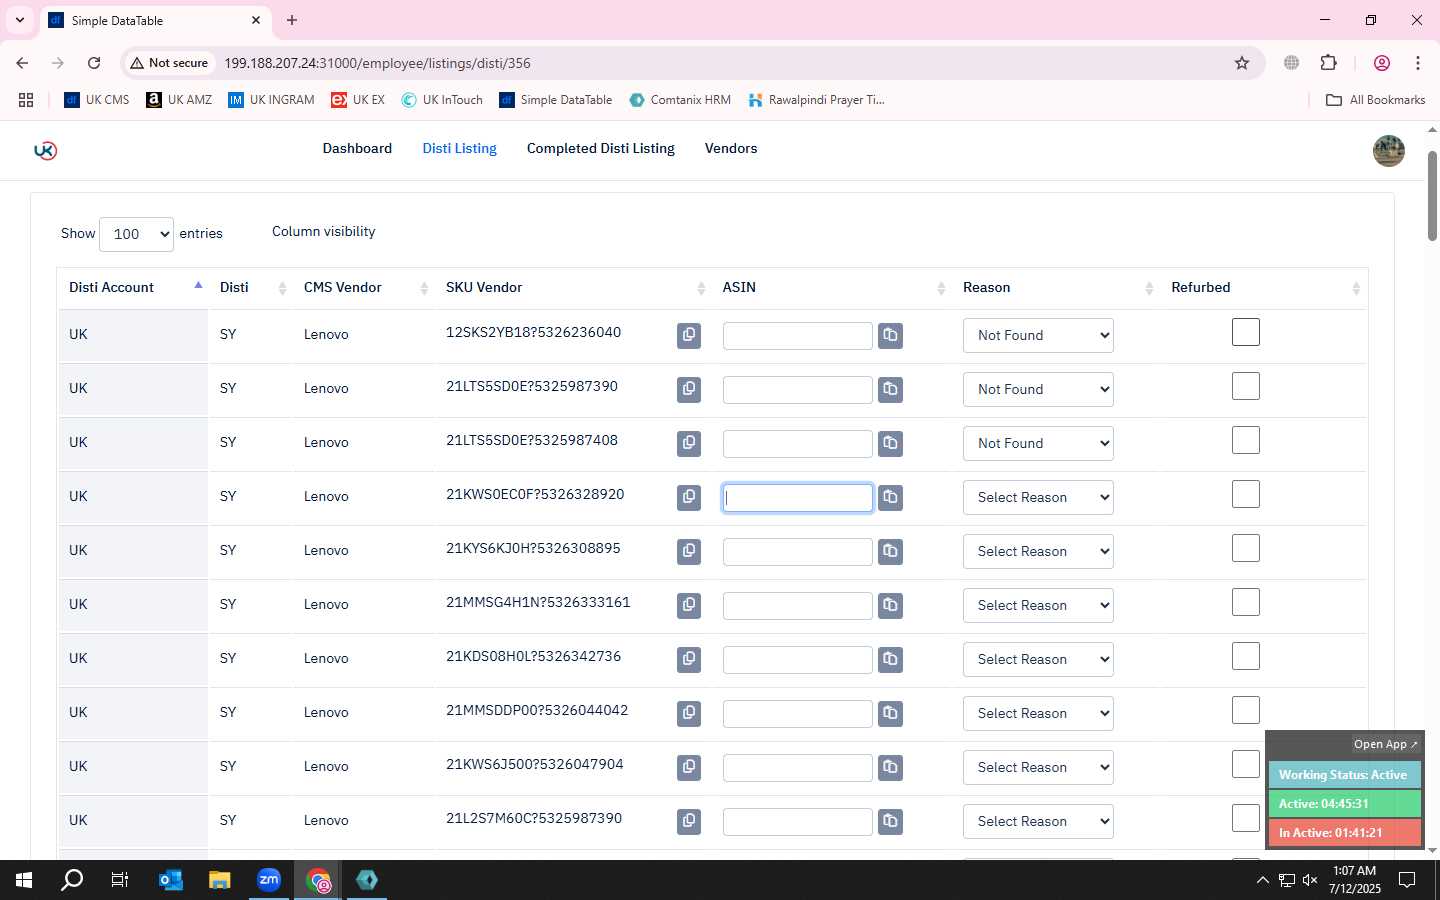This screenshot has width=1440, height=900.
Task: Copy SKU 21MMSG4H1N?5326333161 using copy icon
Action: click(689, 606)
